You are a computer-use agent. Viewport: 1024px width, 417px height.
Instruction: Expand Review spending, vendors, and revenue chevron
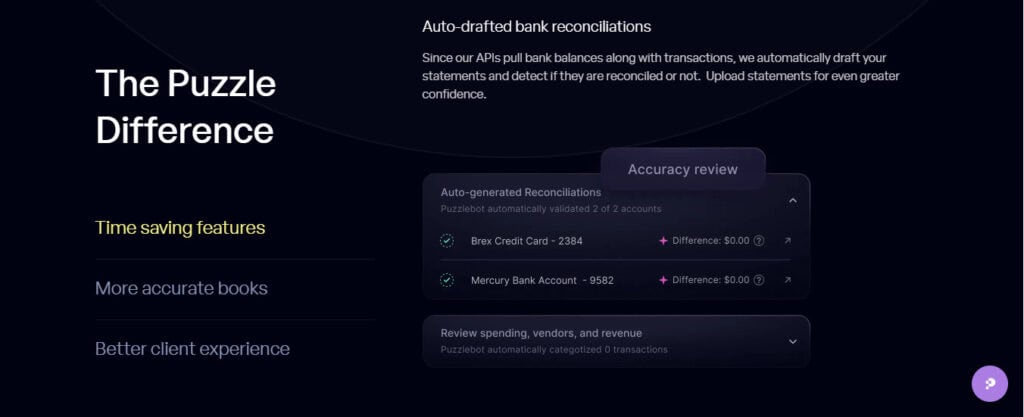click(793, 341)
